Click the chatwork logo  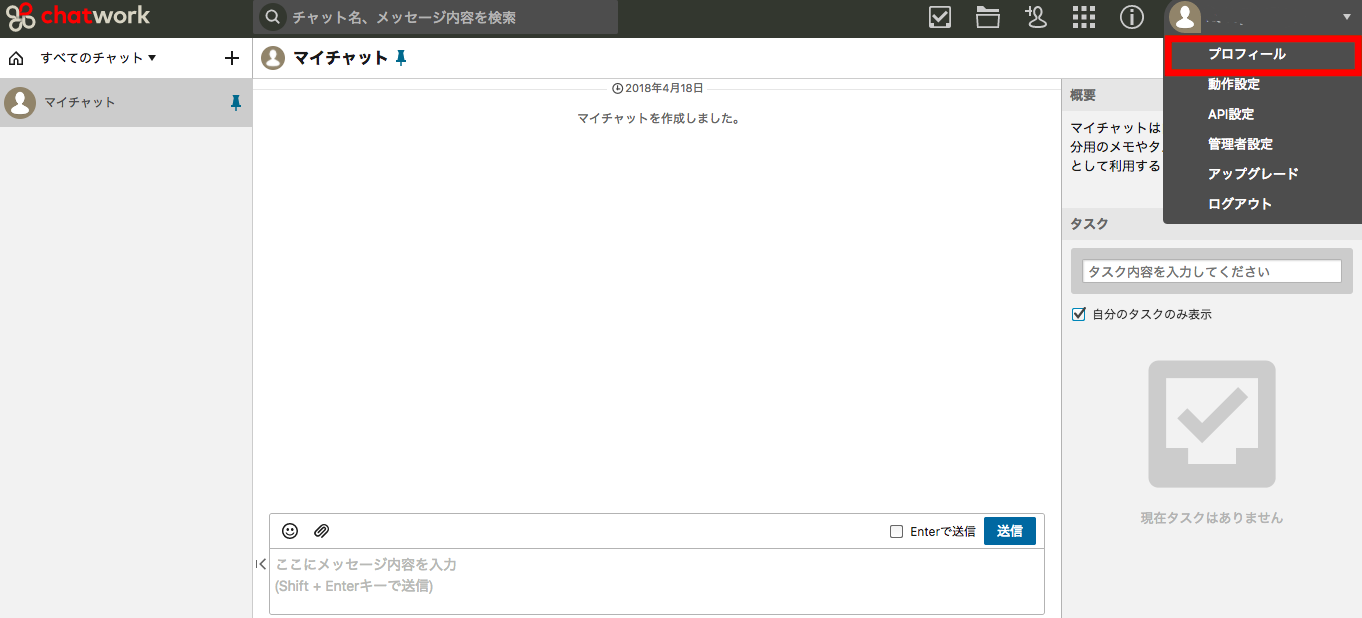pyautogui.click(x=78, y=17)
